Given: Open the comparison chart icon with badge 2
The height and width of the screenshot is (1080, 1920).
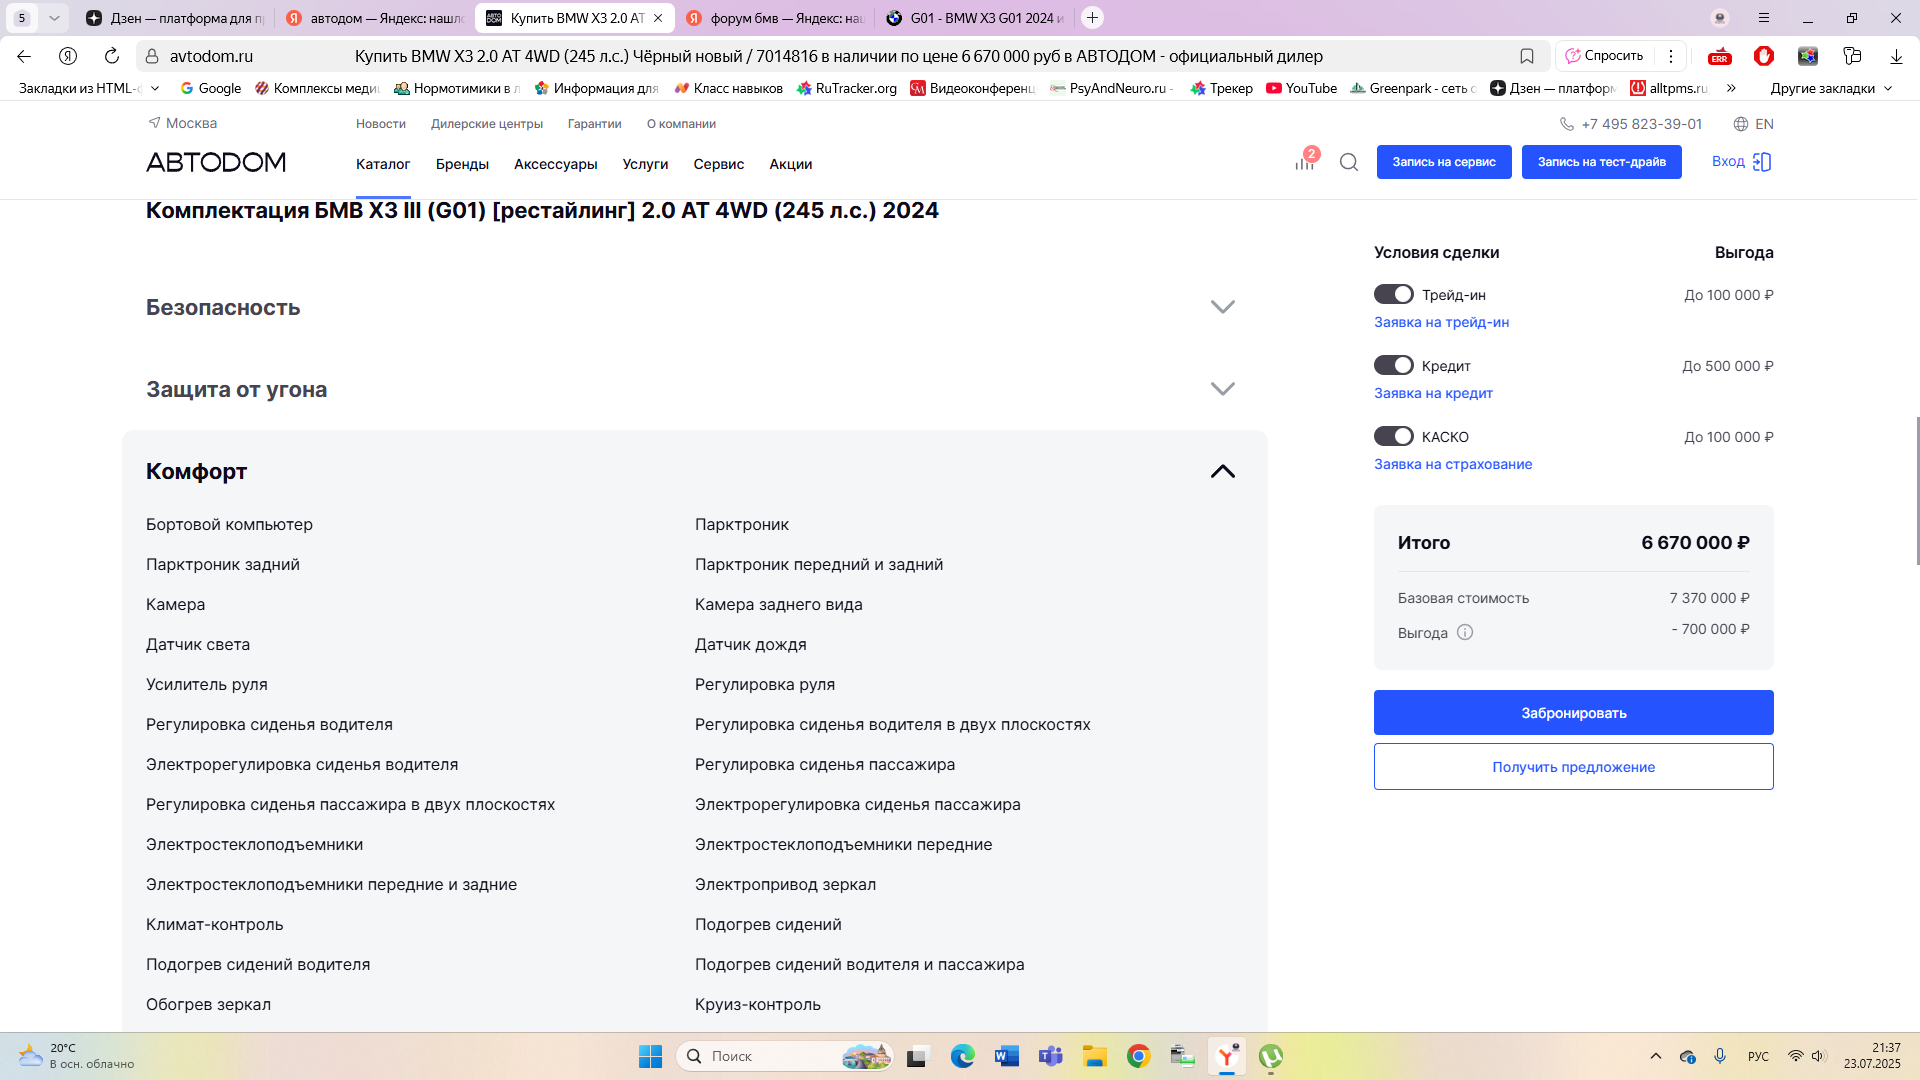Looking at the screenshot, I should [x=1305, y=160].
